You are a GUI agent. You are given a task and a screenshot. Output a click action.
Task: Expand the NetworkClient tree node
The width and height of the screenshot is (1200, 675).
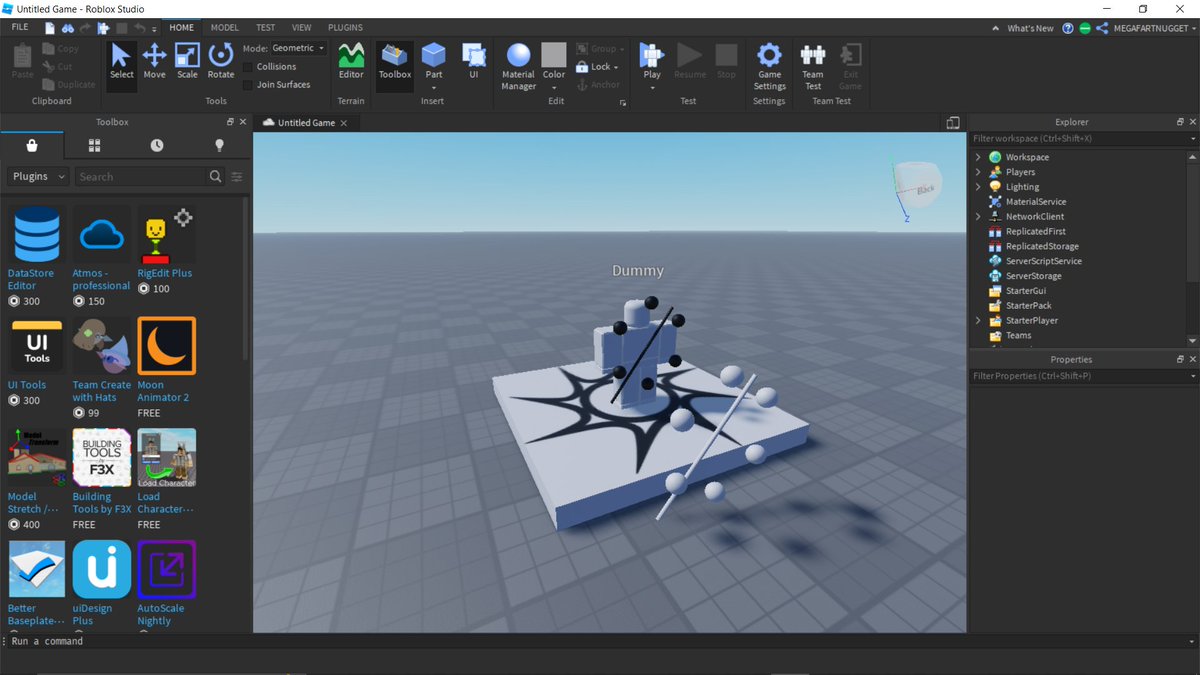pos(978,216)
